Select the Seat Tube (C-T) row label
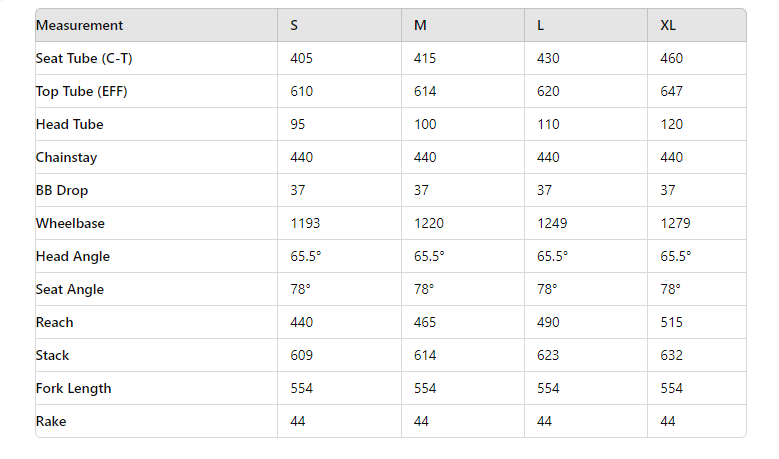The width and height of the screenshot is (779, 459). click(84, 59)
